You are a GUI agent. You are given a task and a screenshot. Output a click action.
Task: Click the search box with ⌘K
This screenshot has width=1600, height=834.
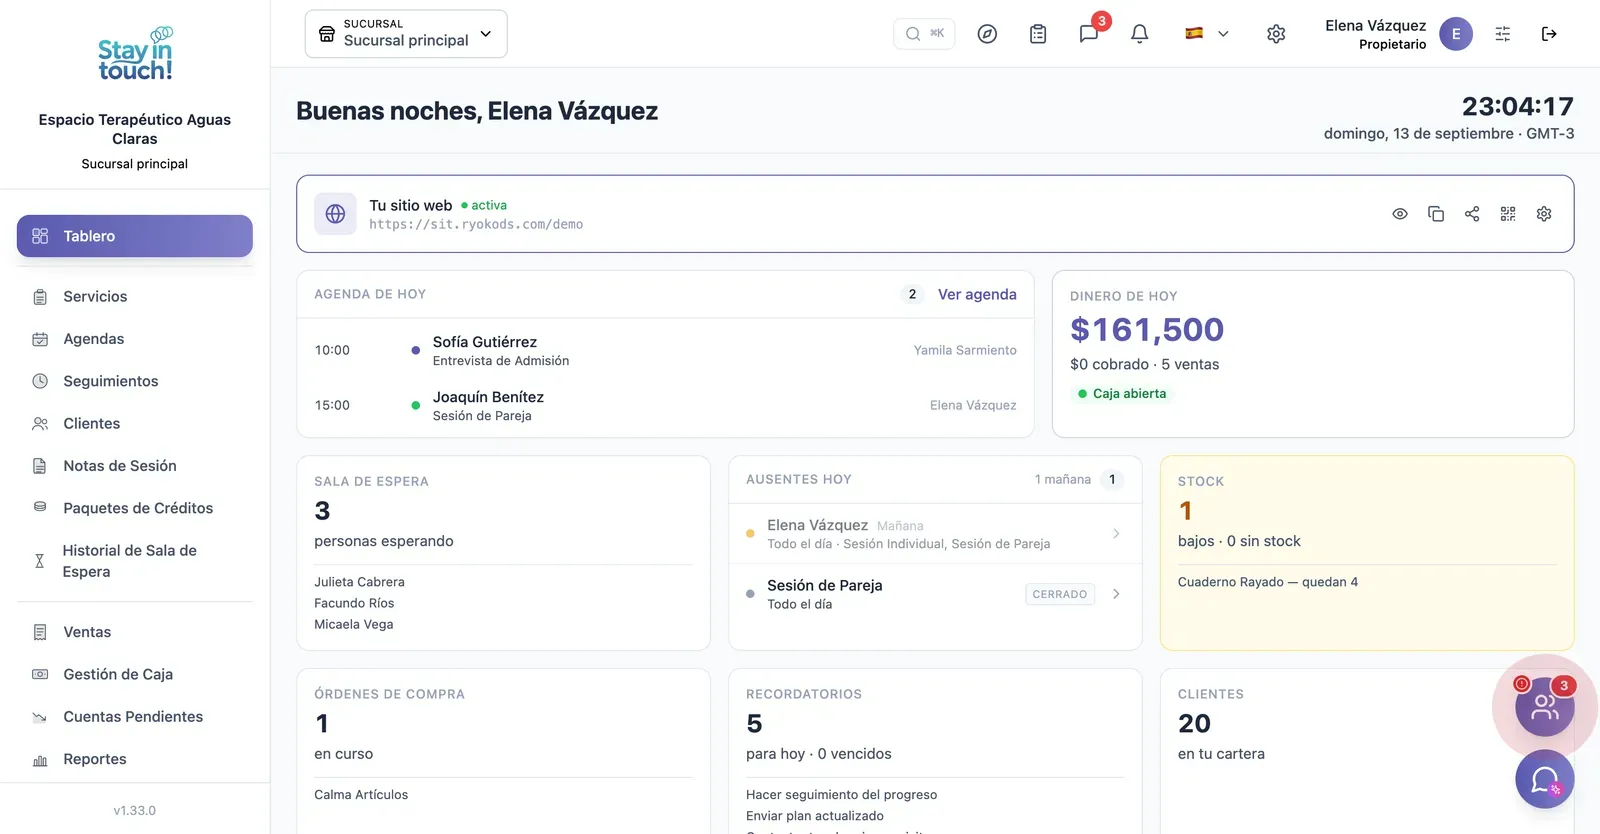pyautogui.click(x=925, y=34)
